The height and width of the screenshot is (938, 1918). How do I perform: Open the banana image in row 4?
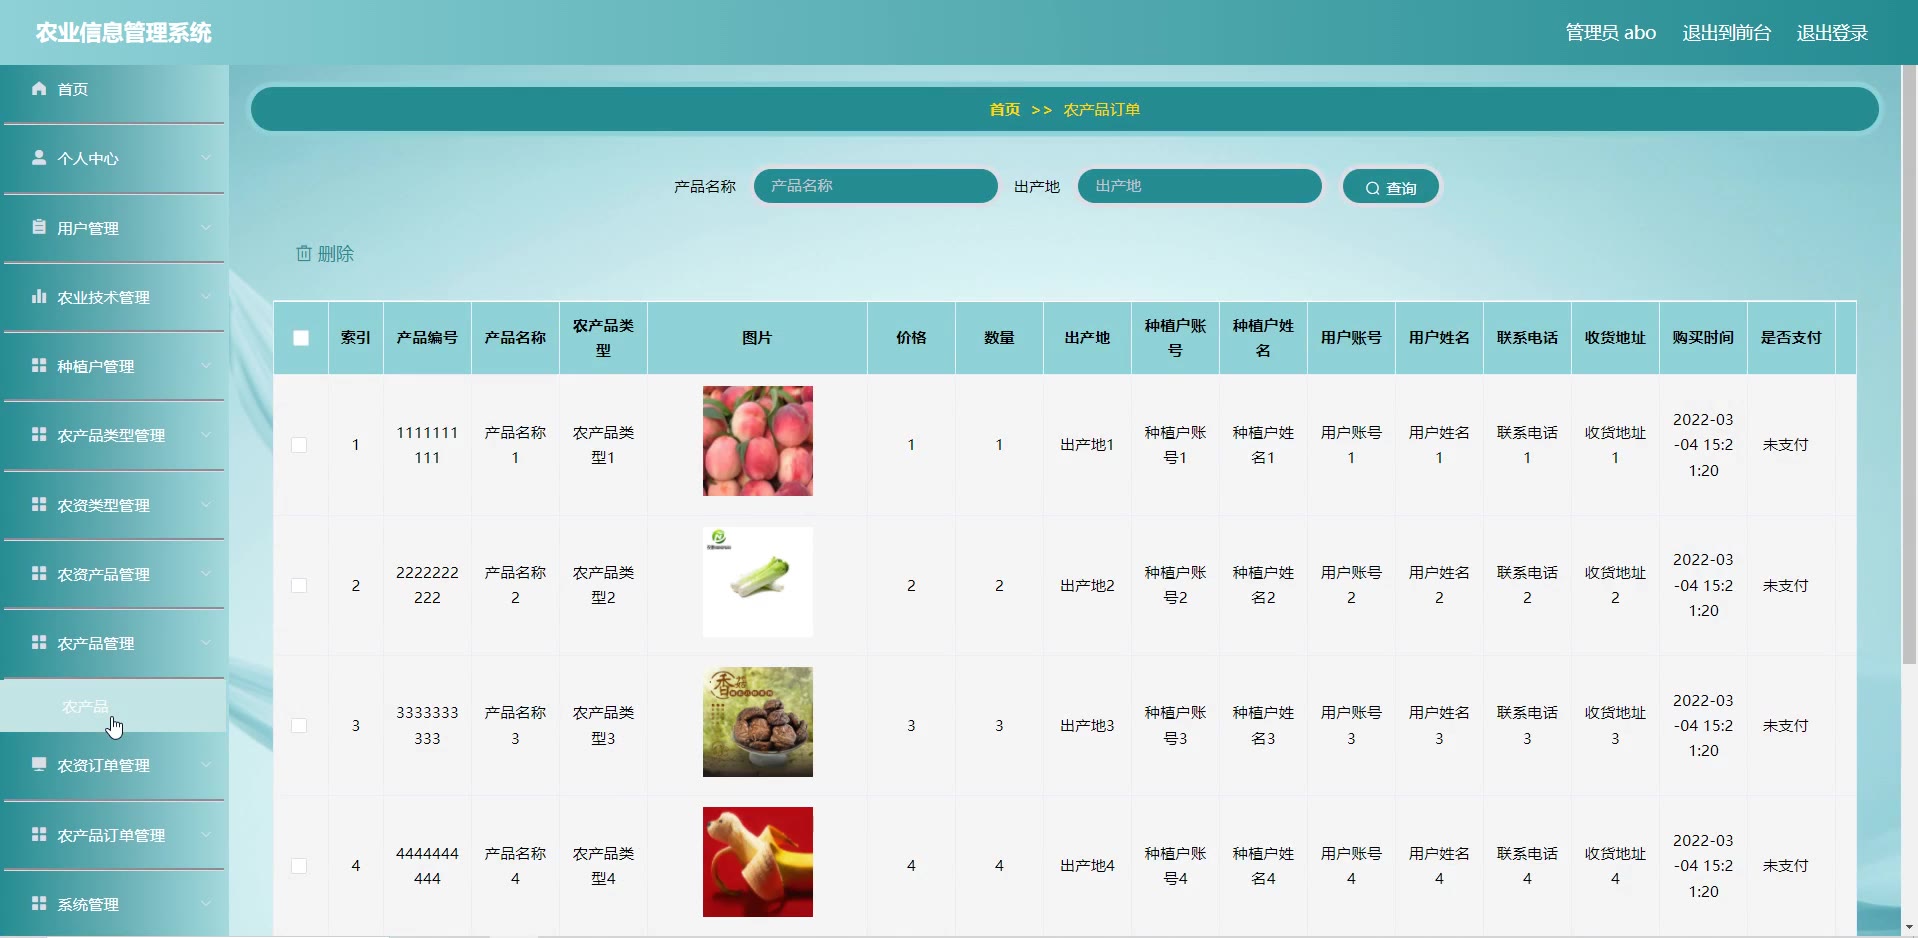point(758,862)
